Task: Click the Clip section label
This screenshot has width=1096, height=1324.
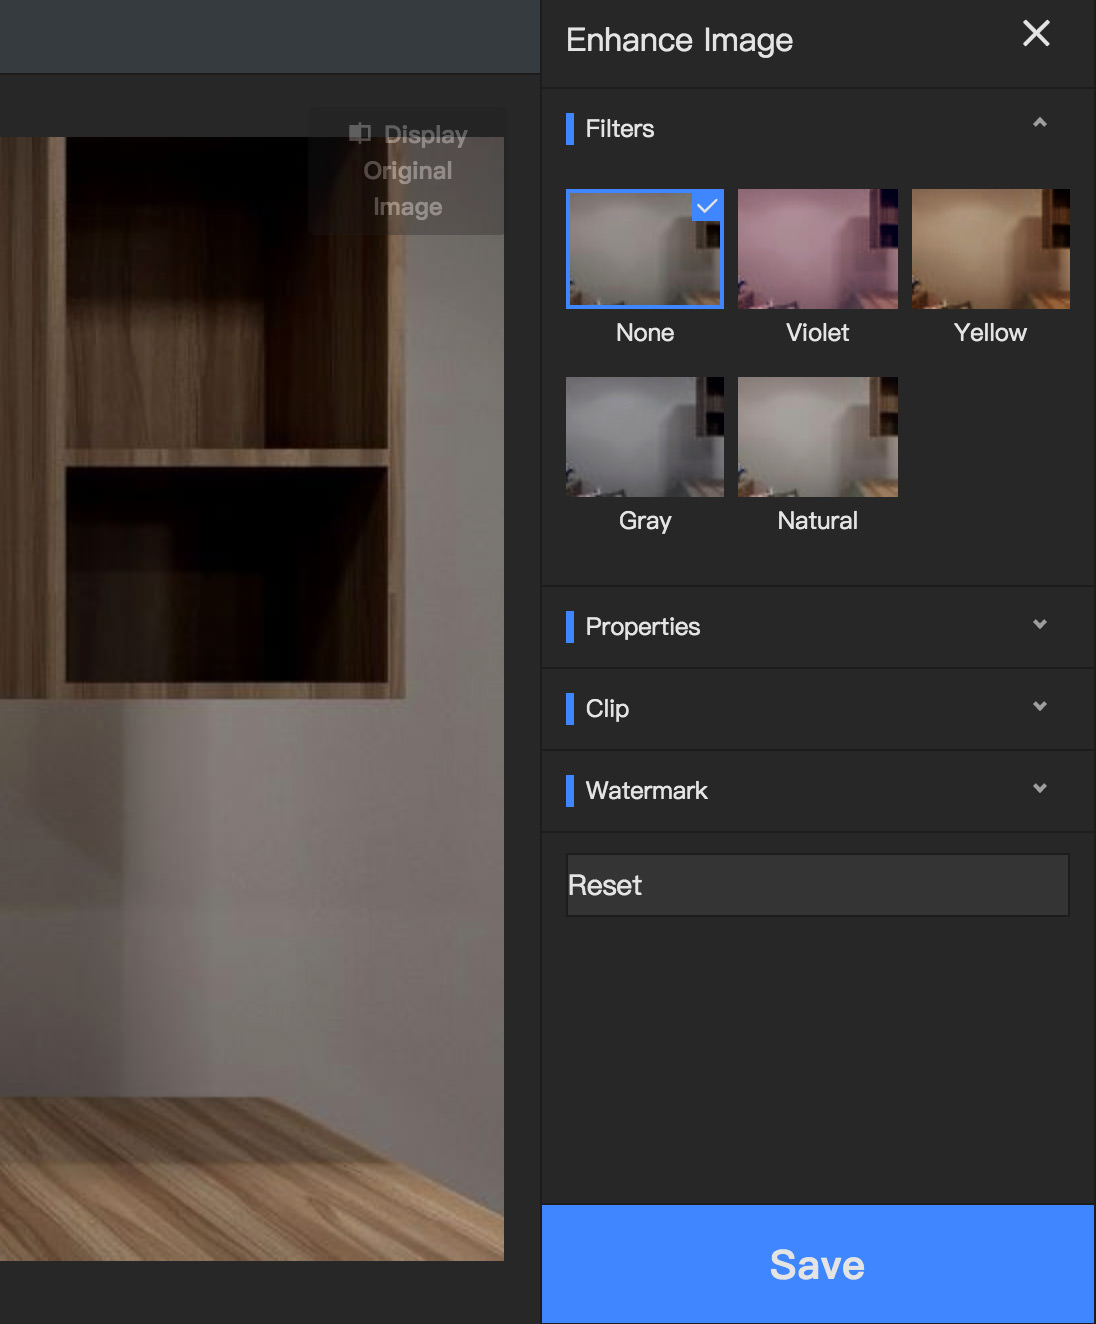Action: 608,708
